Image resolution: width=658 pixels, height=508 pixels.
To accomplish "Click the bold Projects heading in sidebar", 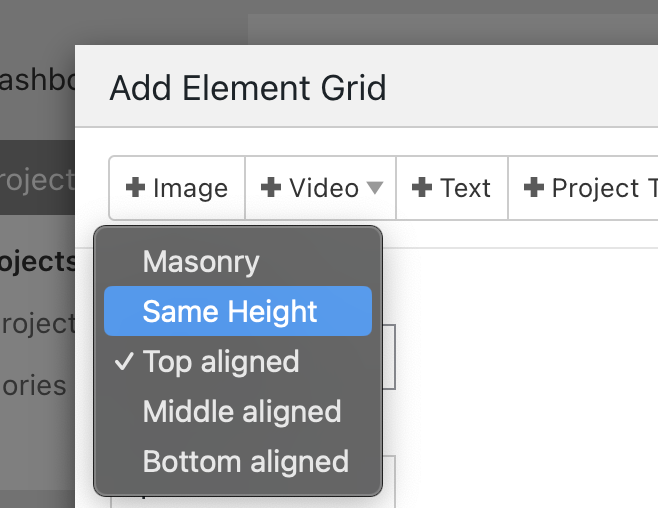I will pos(38,261).
